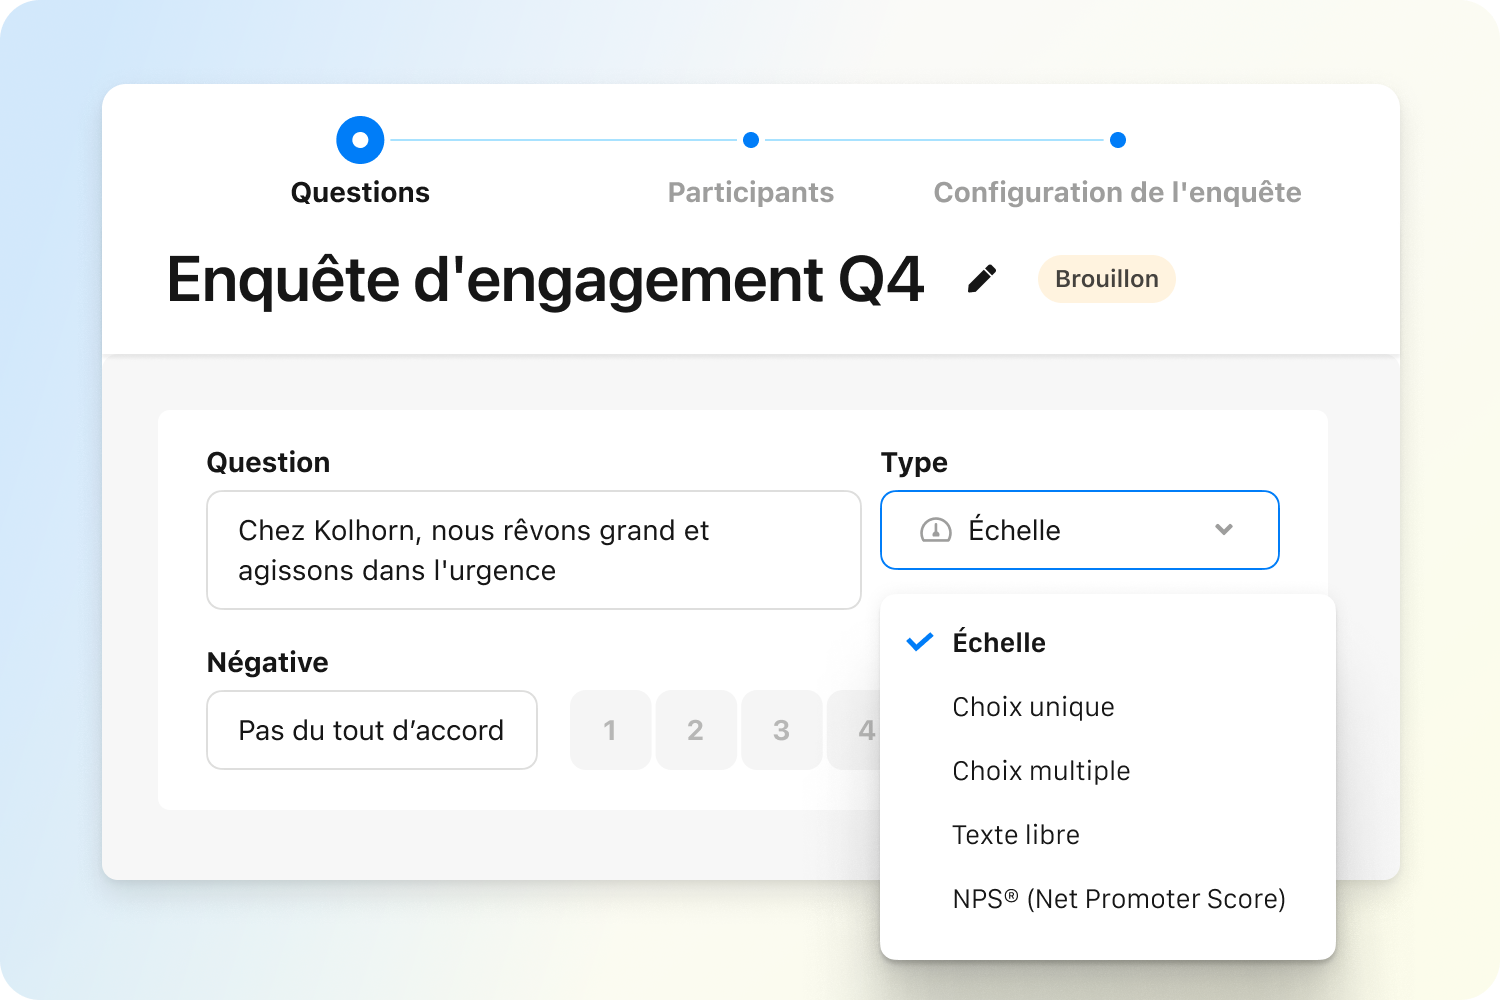1500x1000 pixels.
Task: Click the Type field label
Action: [x=914, y=462]
